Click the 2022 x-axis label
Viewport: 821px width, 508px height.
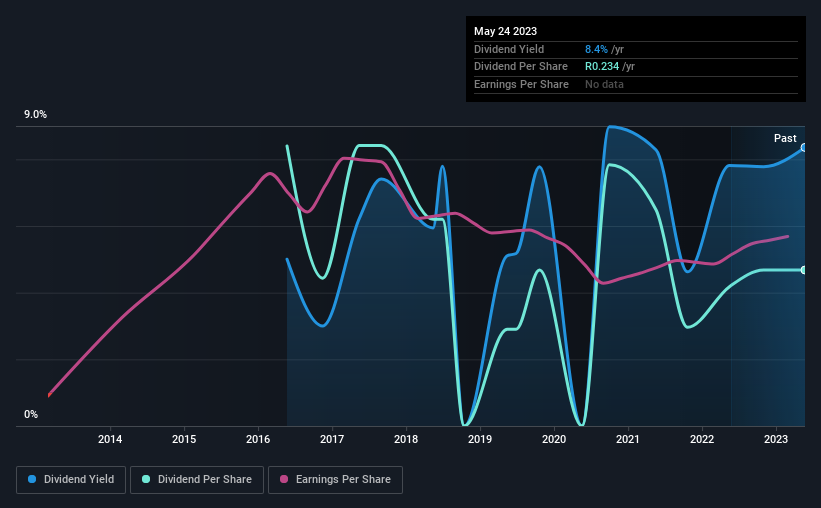tap(702, 439)
